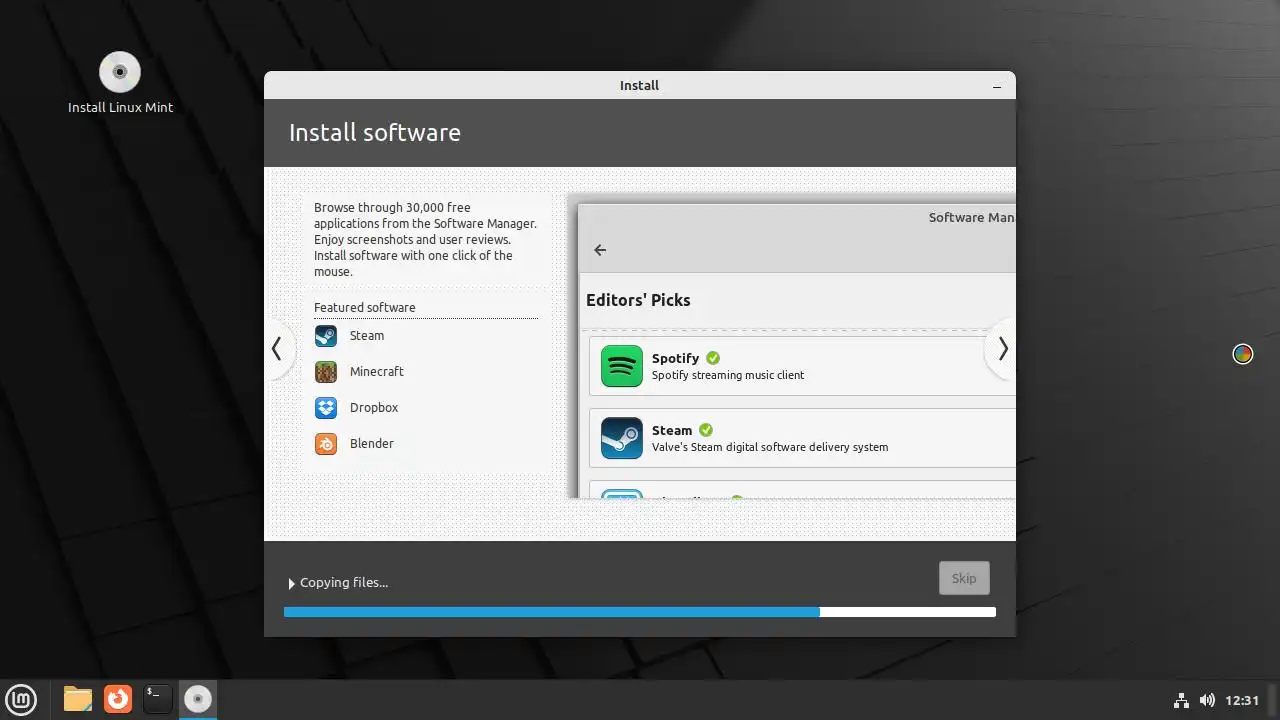Click the Spotify app icon in Editors' Picks

point(622,366)
